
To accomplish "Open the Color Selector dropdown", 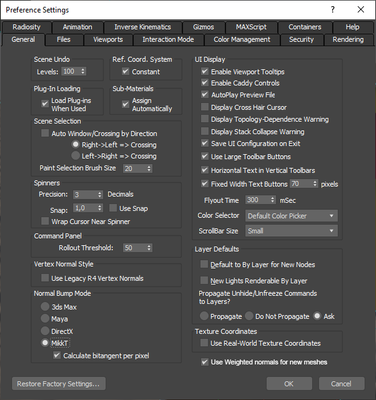I will [291, 216].
